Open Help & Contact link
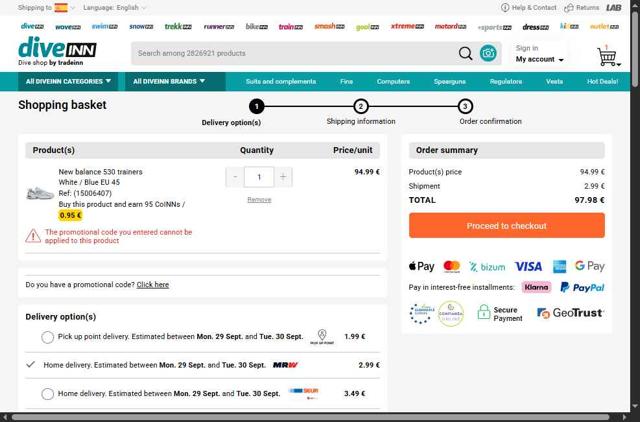 tap(529, 7)
